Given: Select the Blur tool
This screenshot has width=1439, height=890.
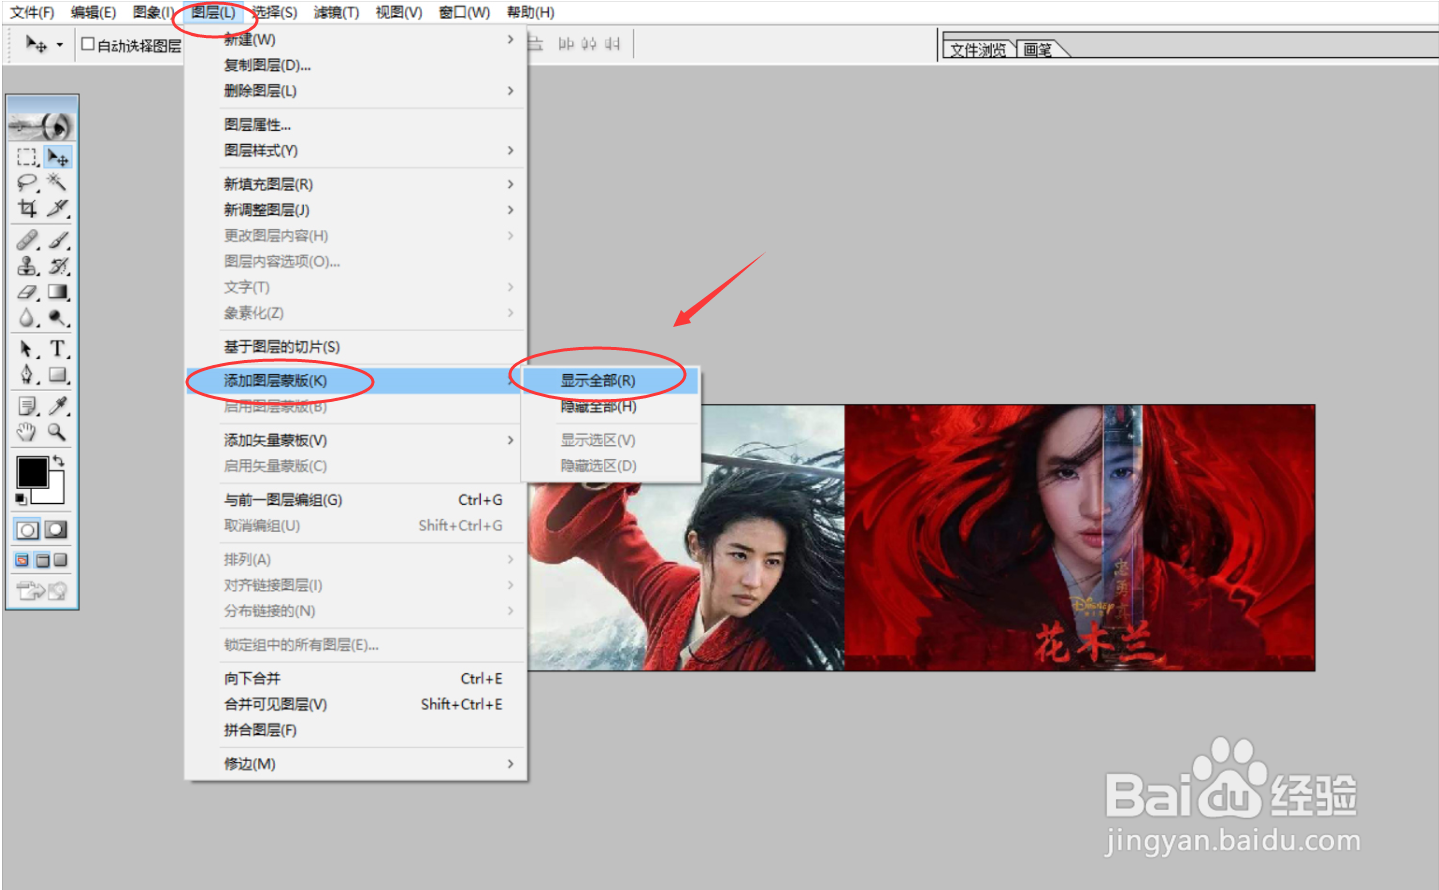Looking at the screenshot, I should coord(27,318).
